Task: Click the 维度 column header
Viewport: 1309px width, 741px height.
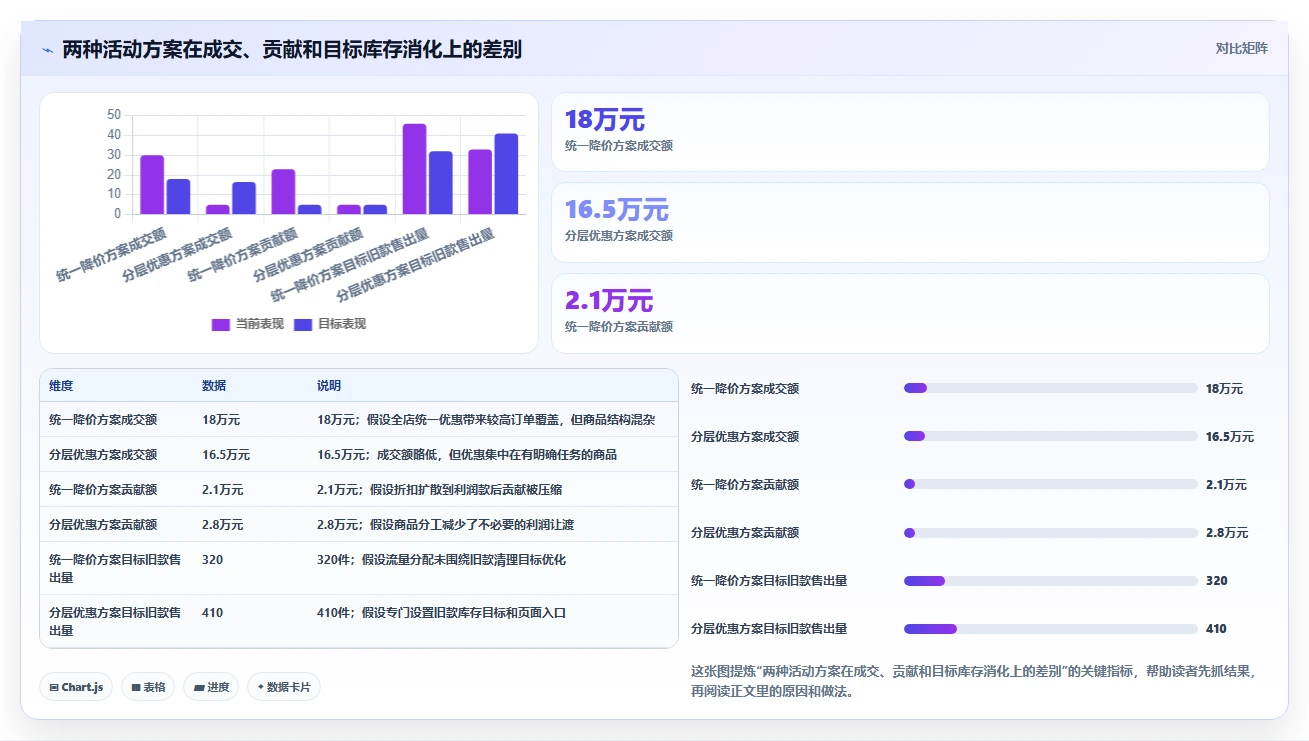Action: pyautogui.click(x=61, y=386)
